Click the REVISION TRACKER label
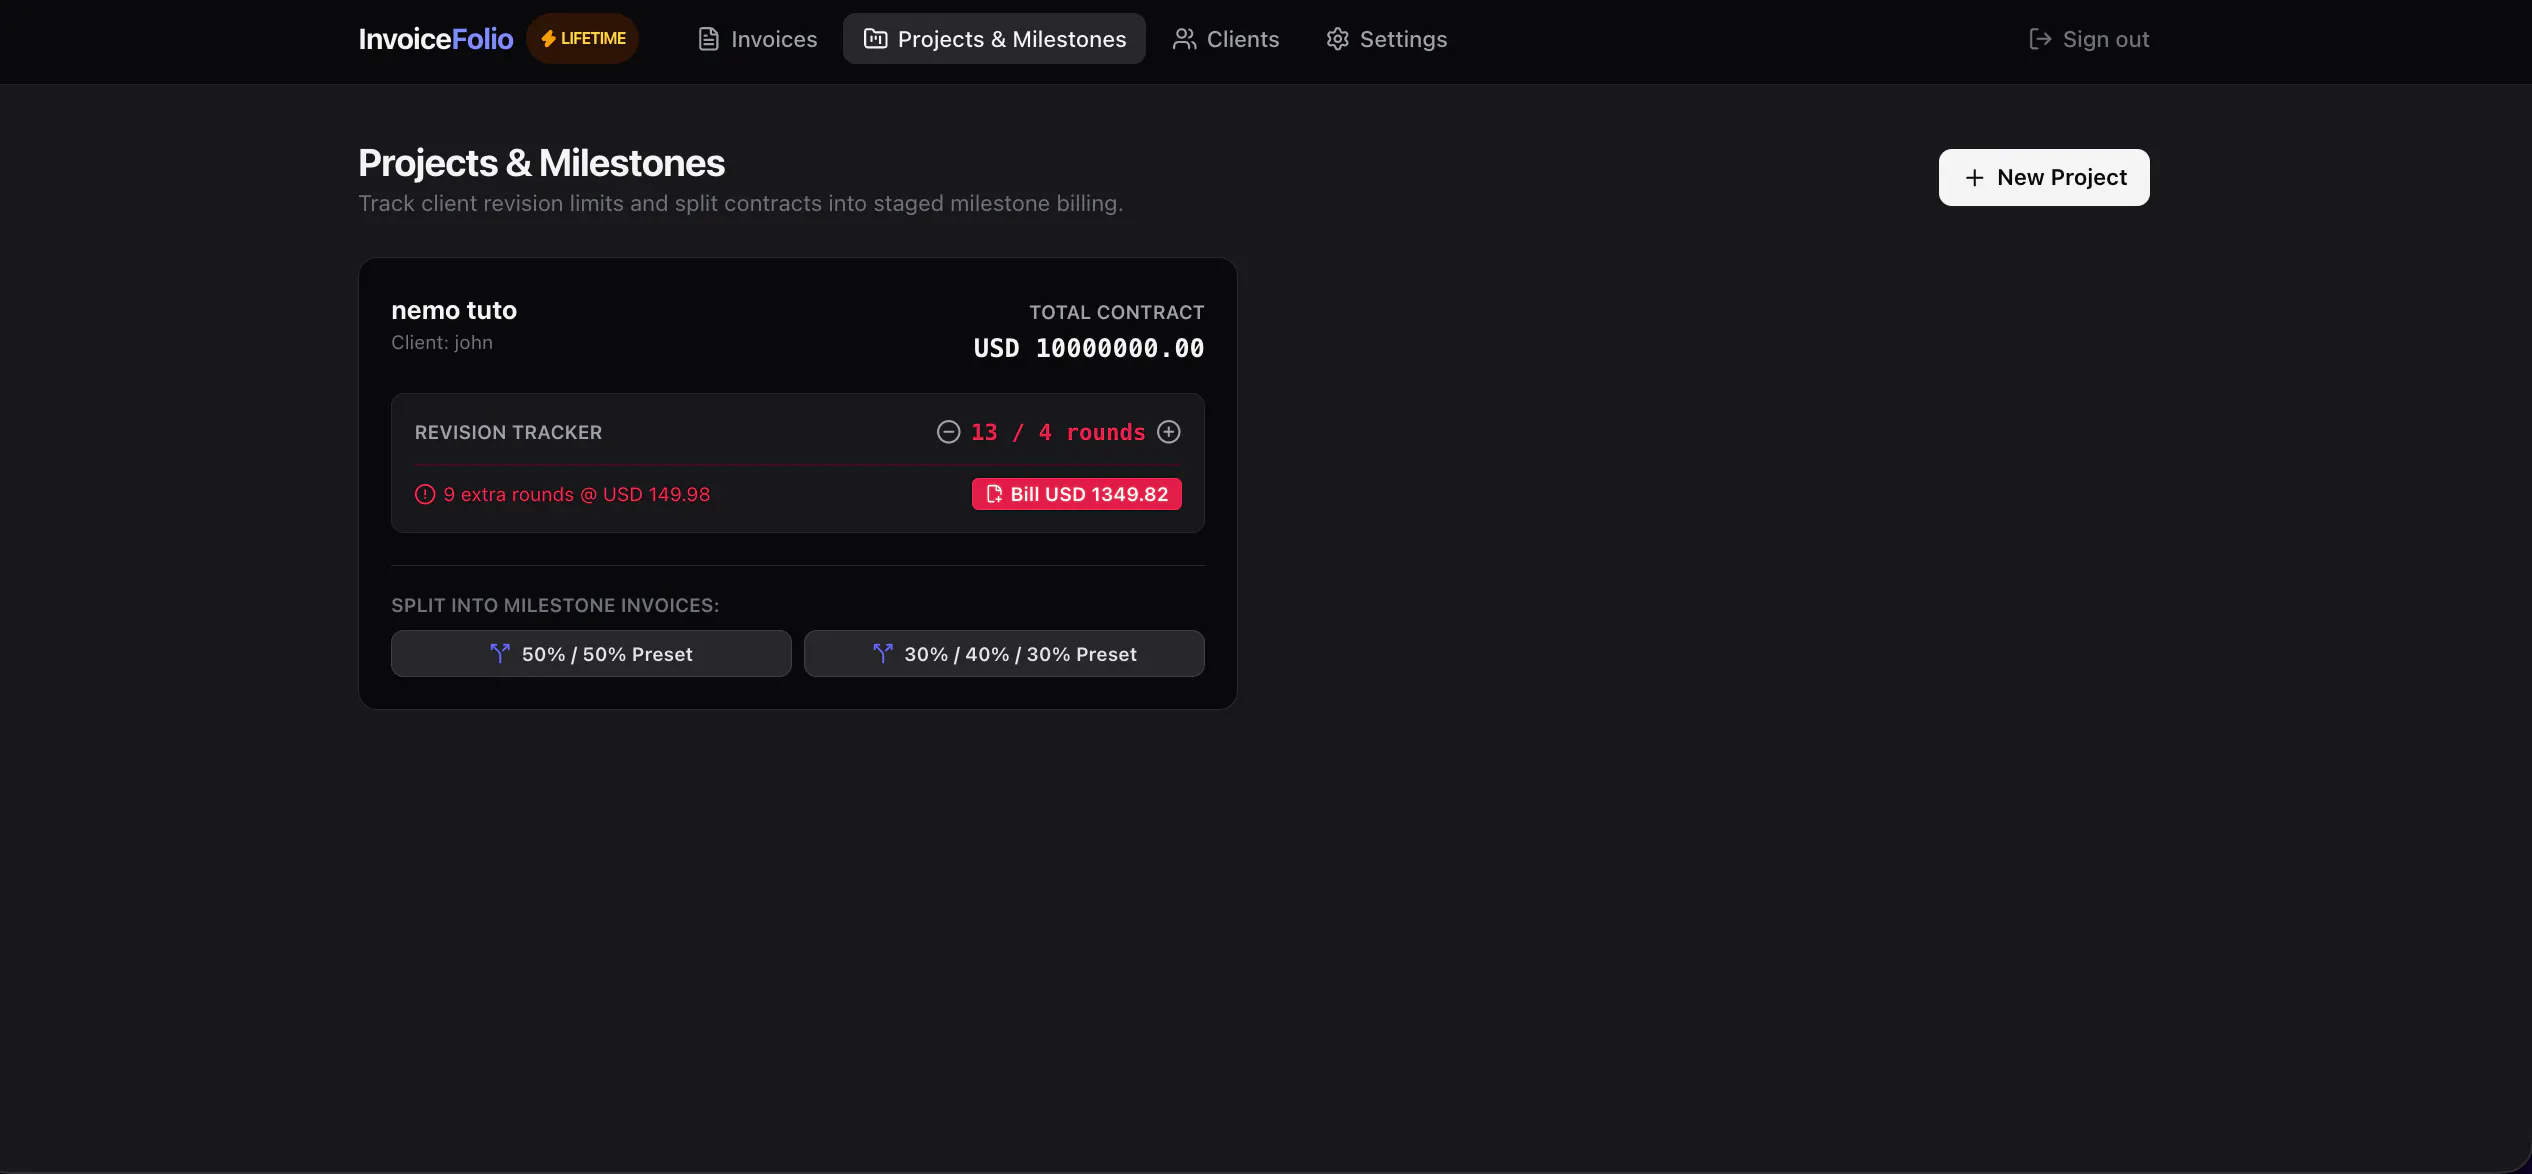This screenshot has width=2532, height=1174. [x=508, y=432]
